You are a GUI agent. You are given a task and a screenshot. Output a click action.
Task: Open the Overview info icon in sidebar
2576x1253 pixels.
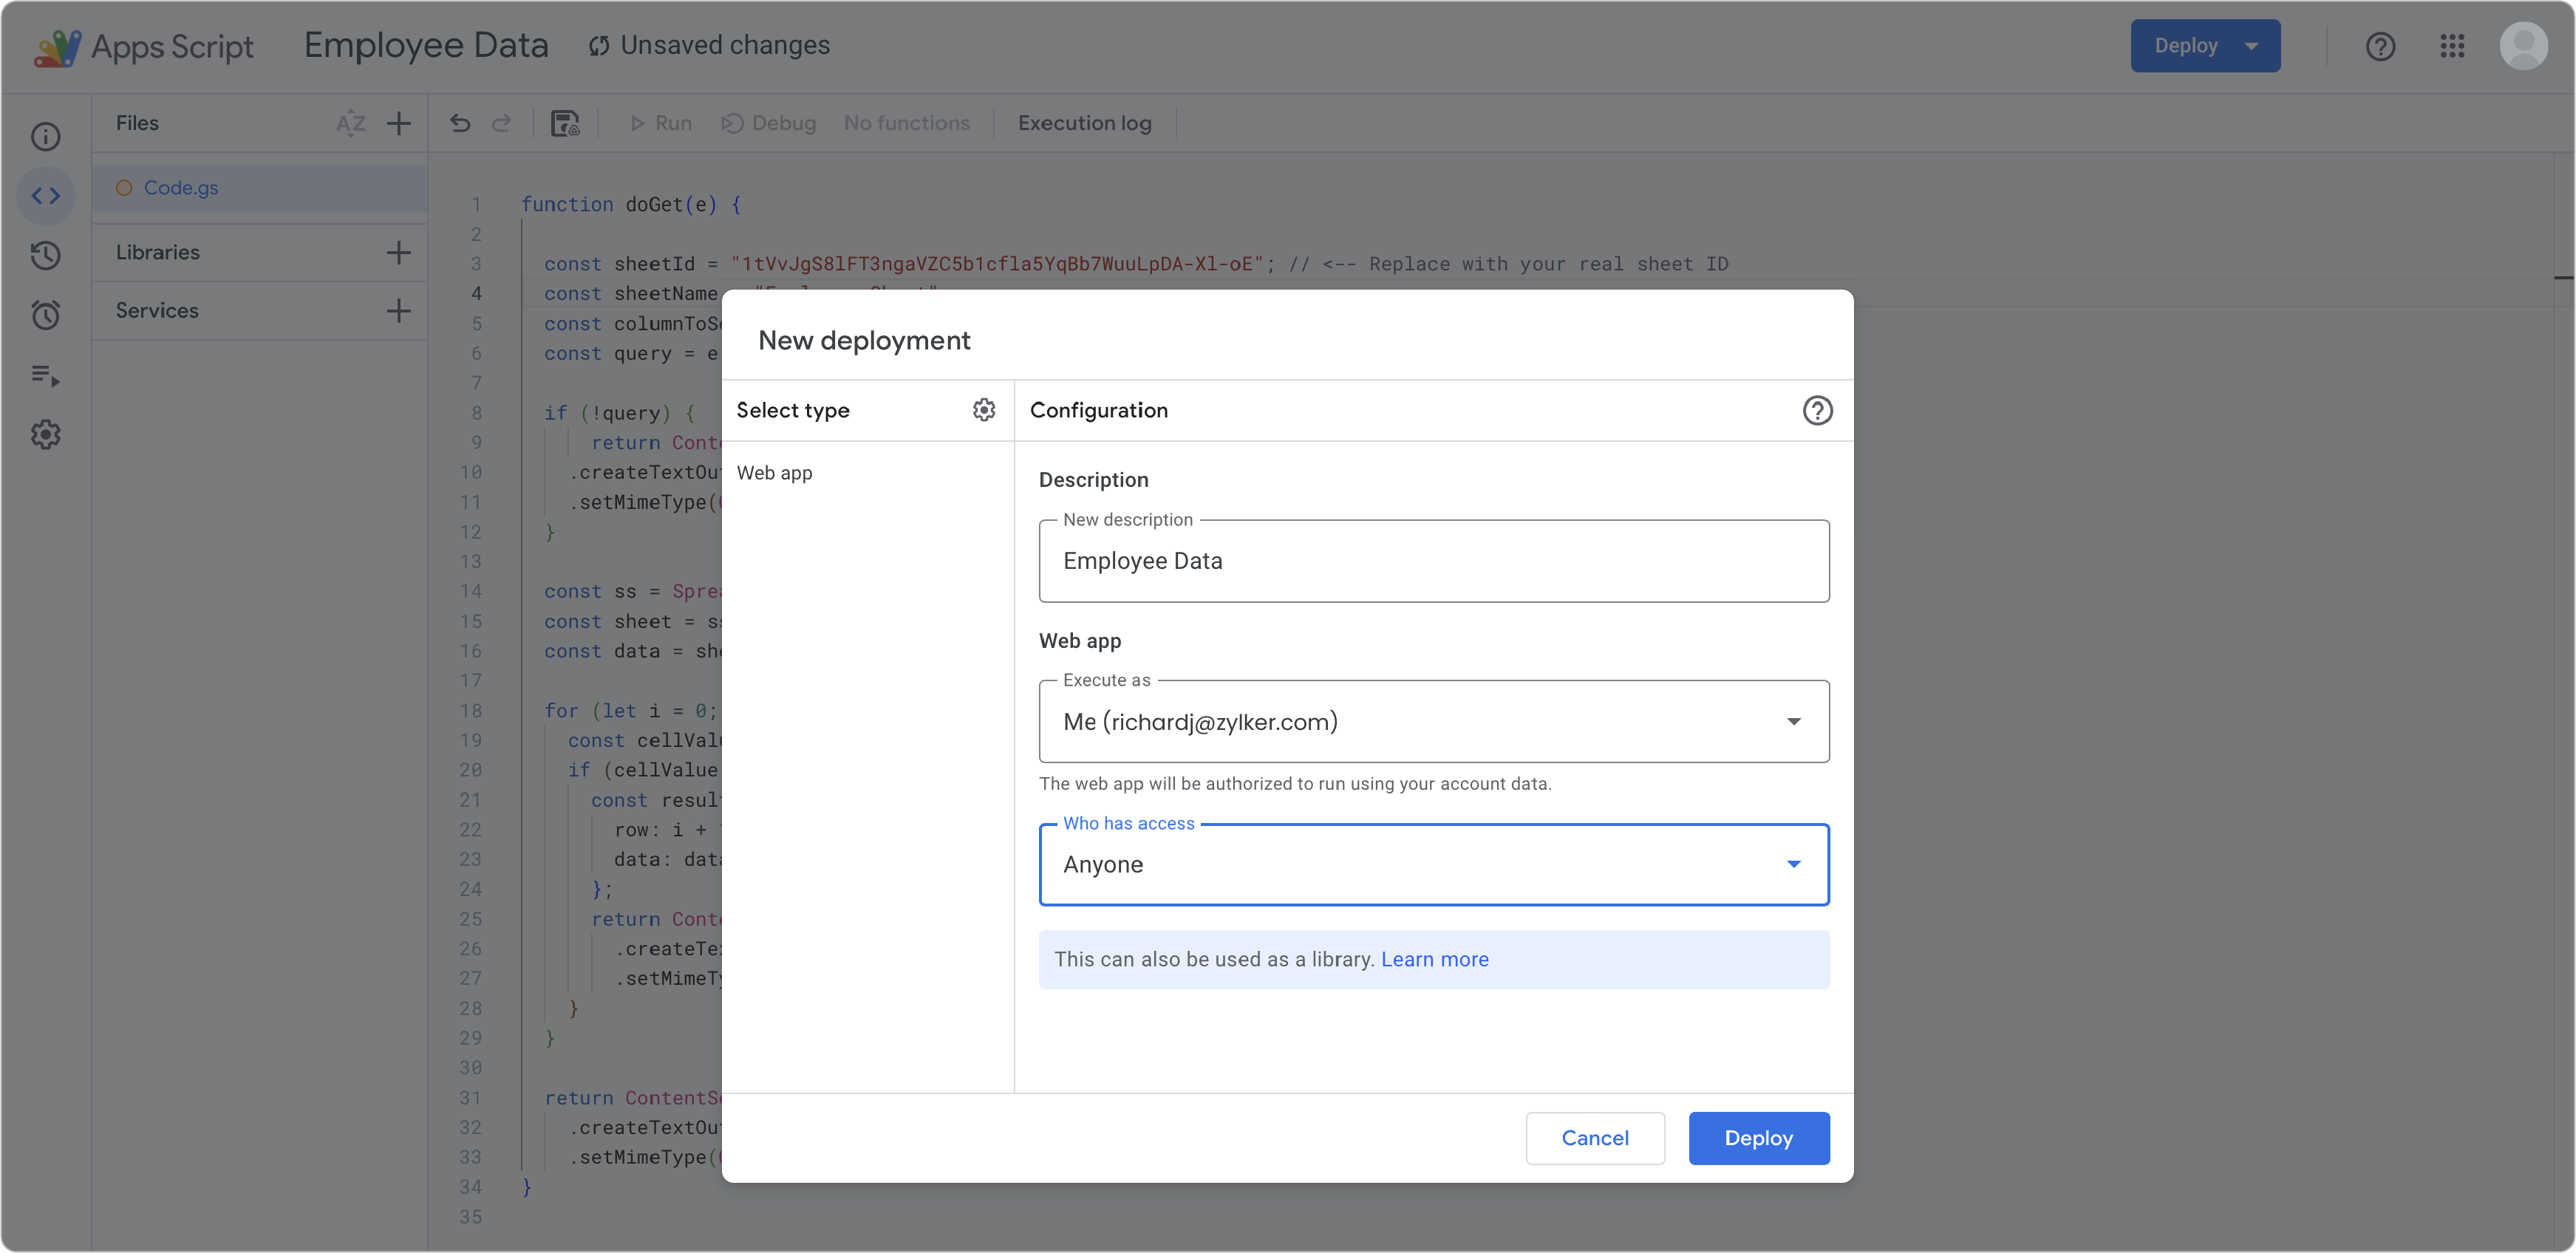(46, 136)
